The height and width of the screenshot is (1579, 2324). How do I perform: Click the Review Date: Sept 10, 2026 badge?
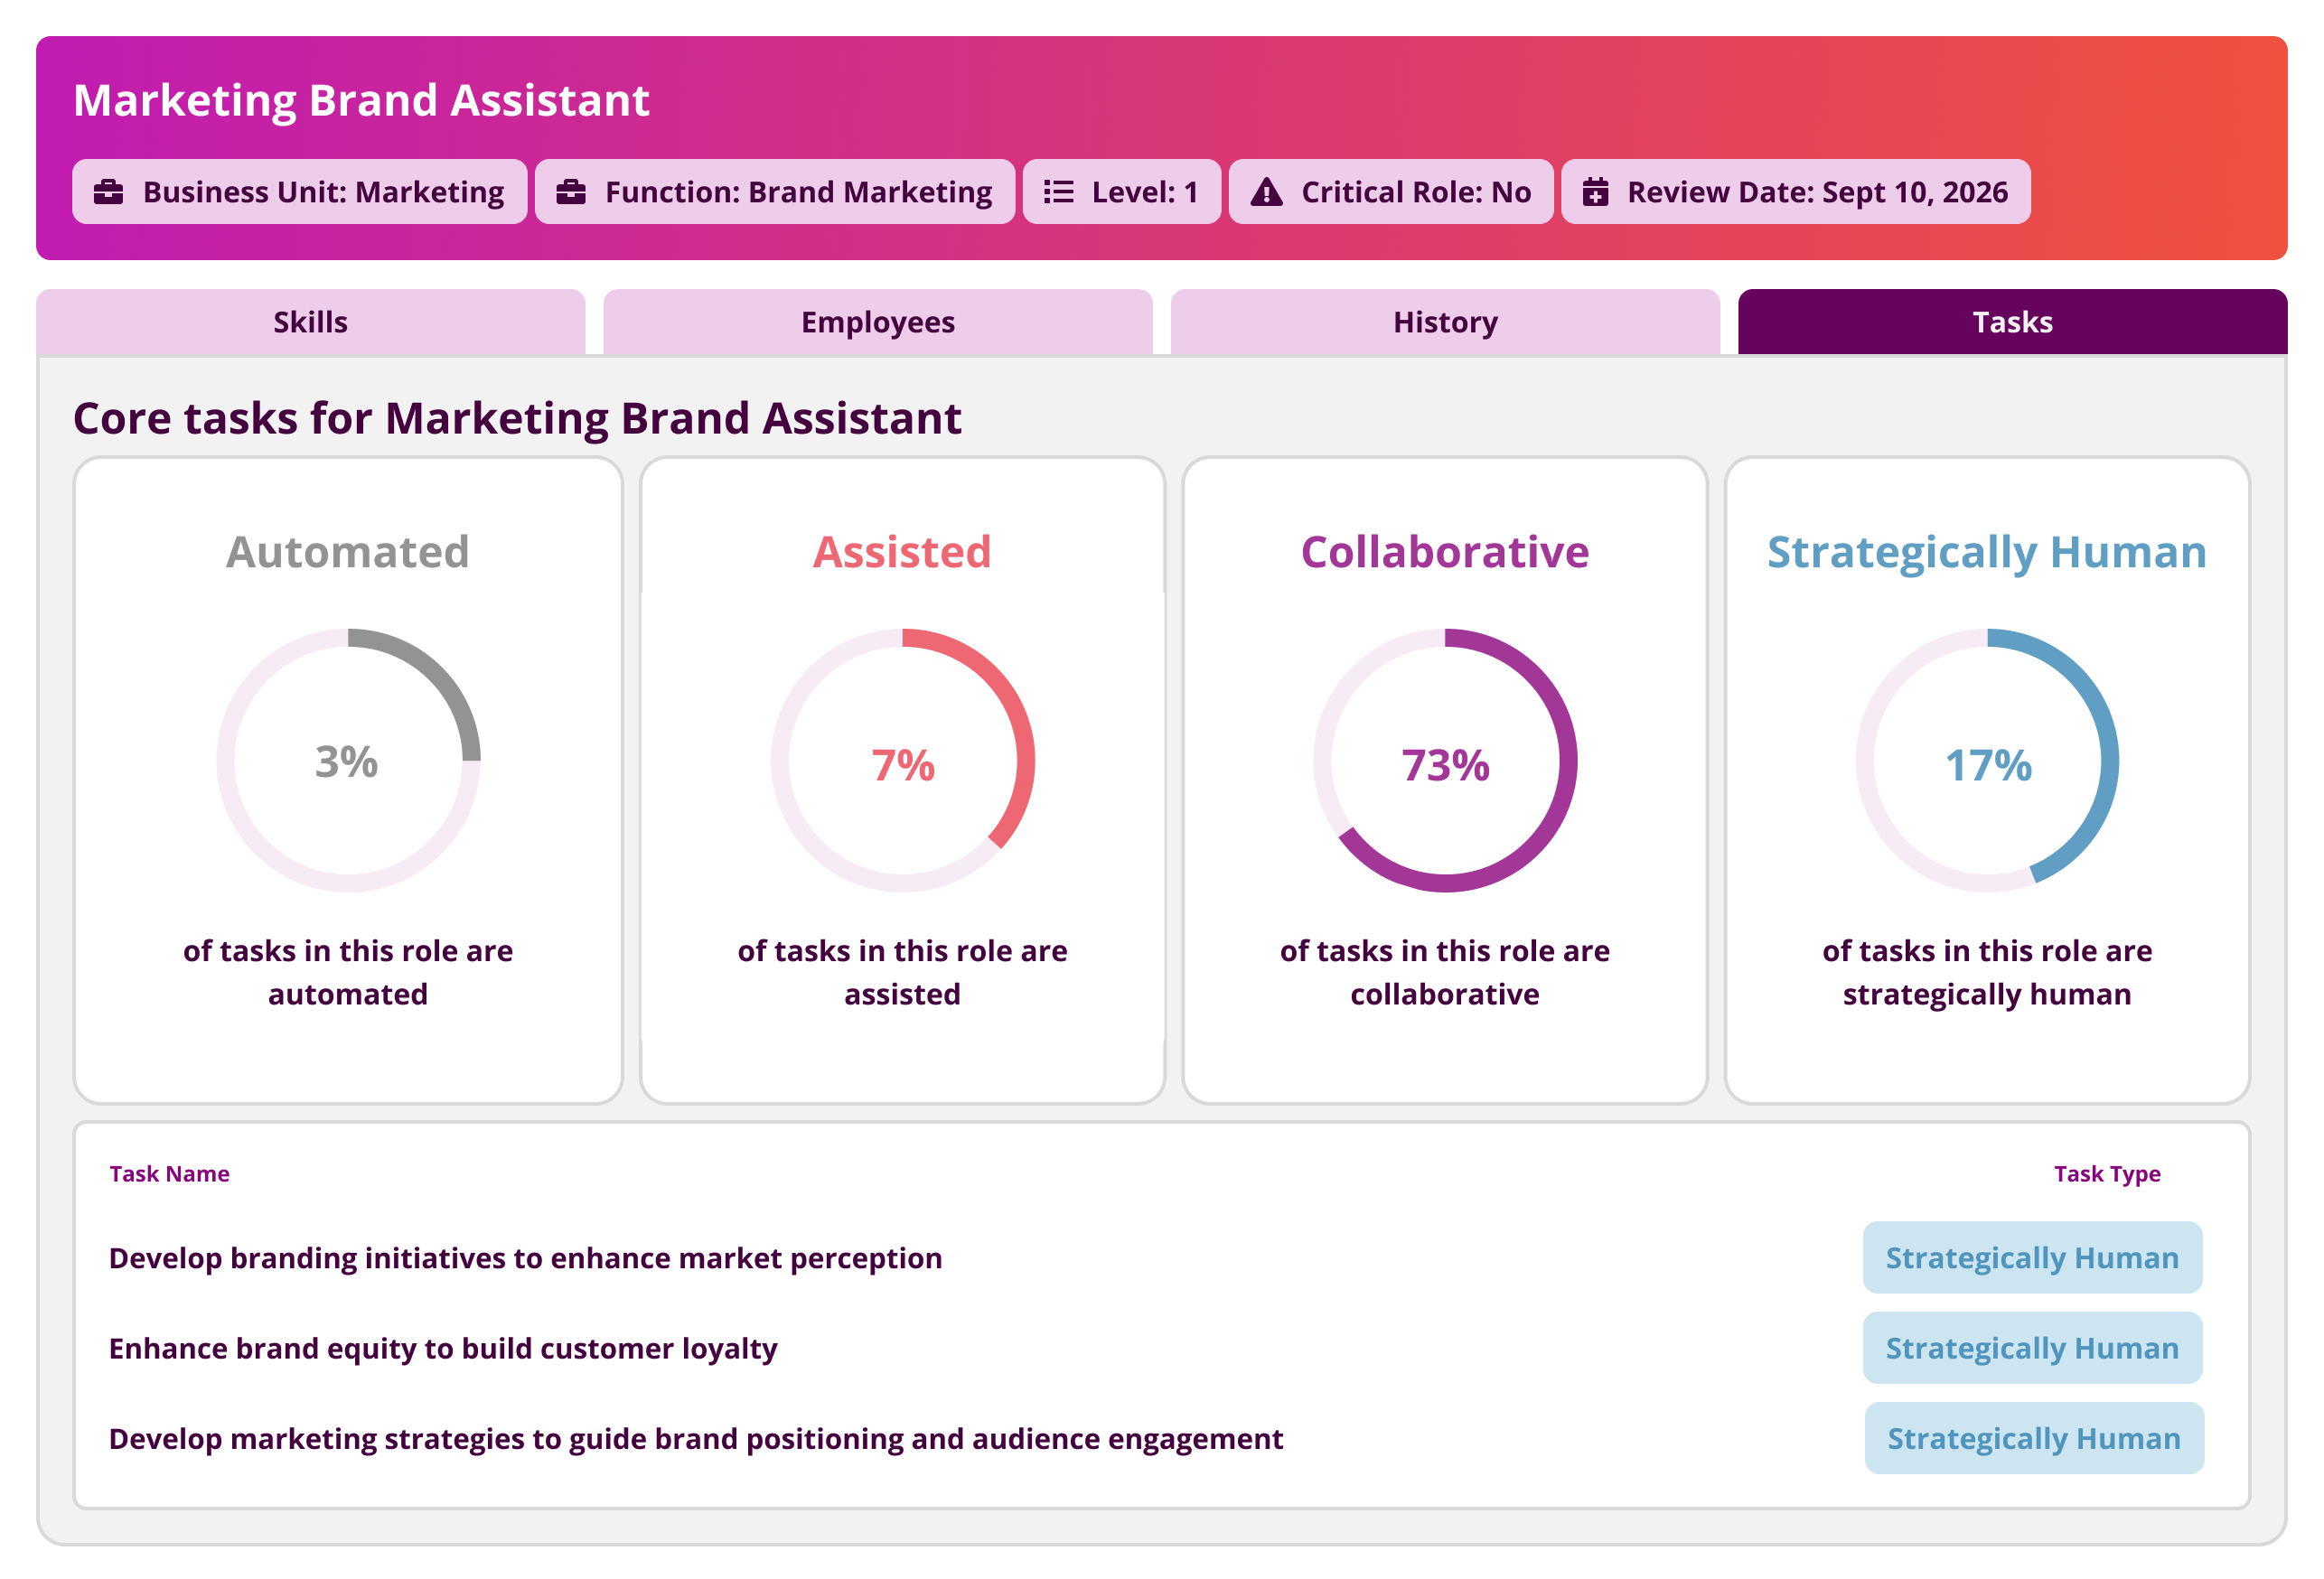1796,192
